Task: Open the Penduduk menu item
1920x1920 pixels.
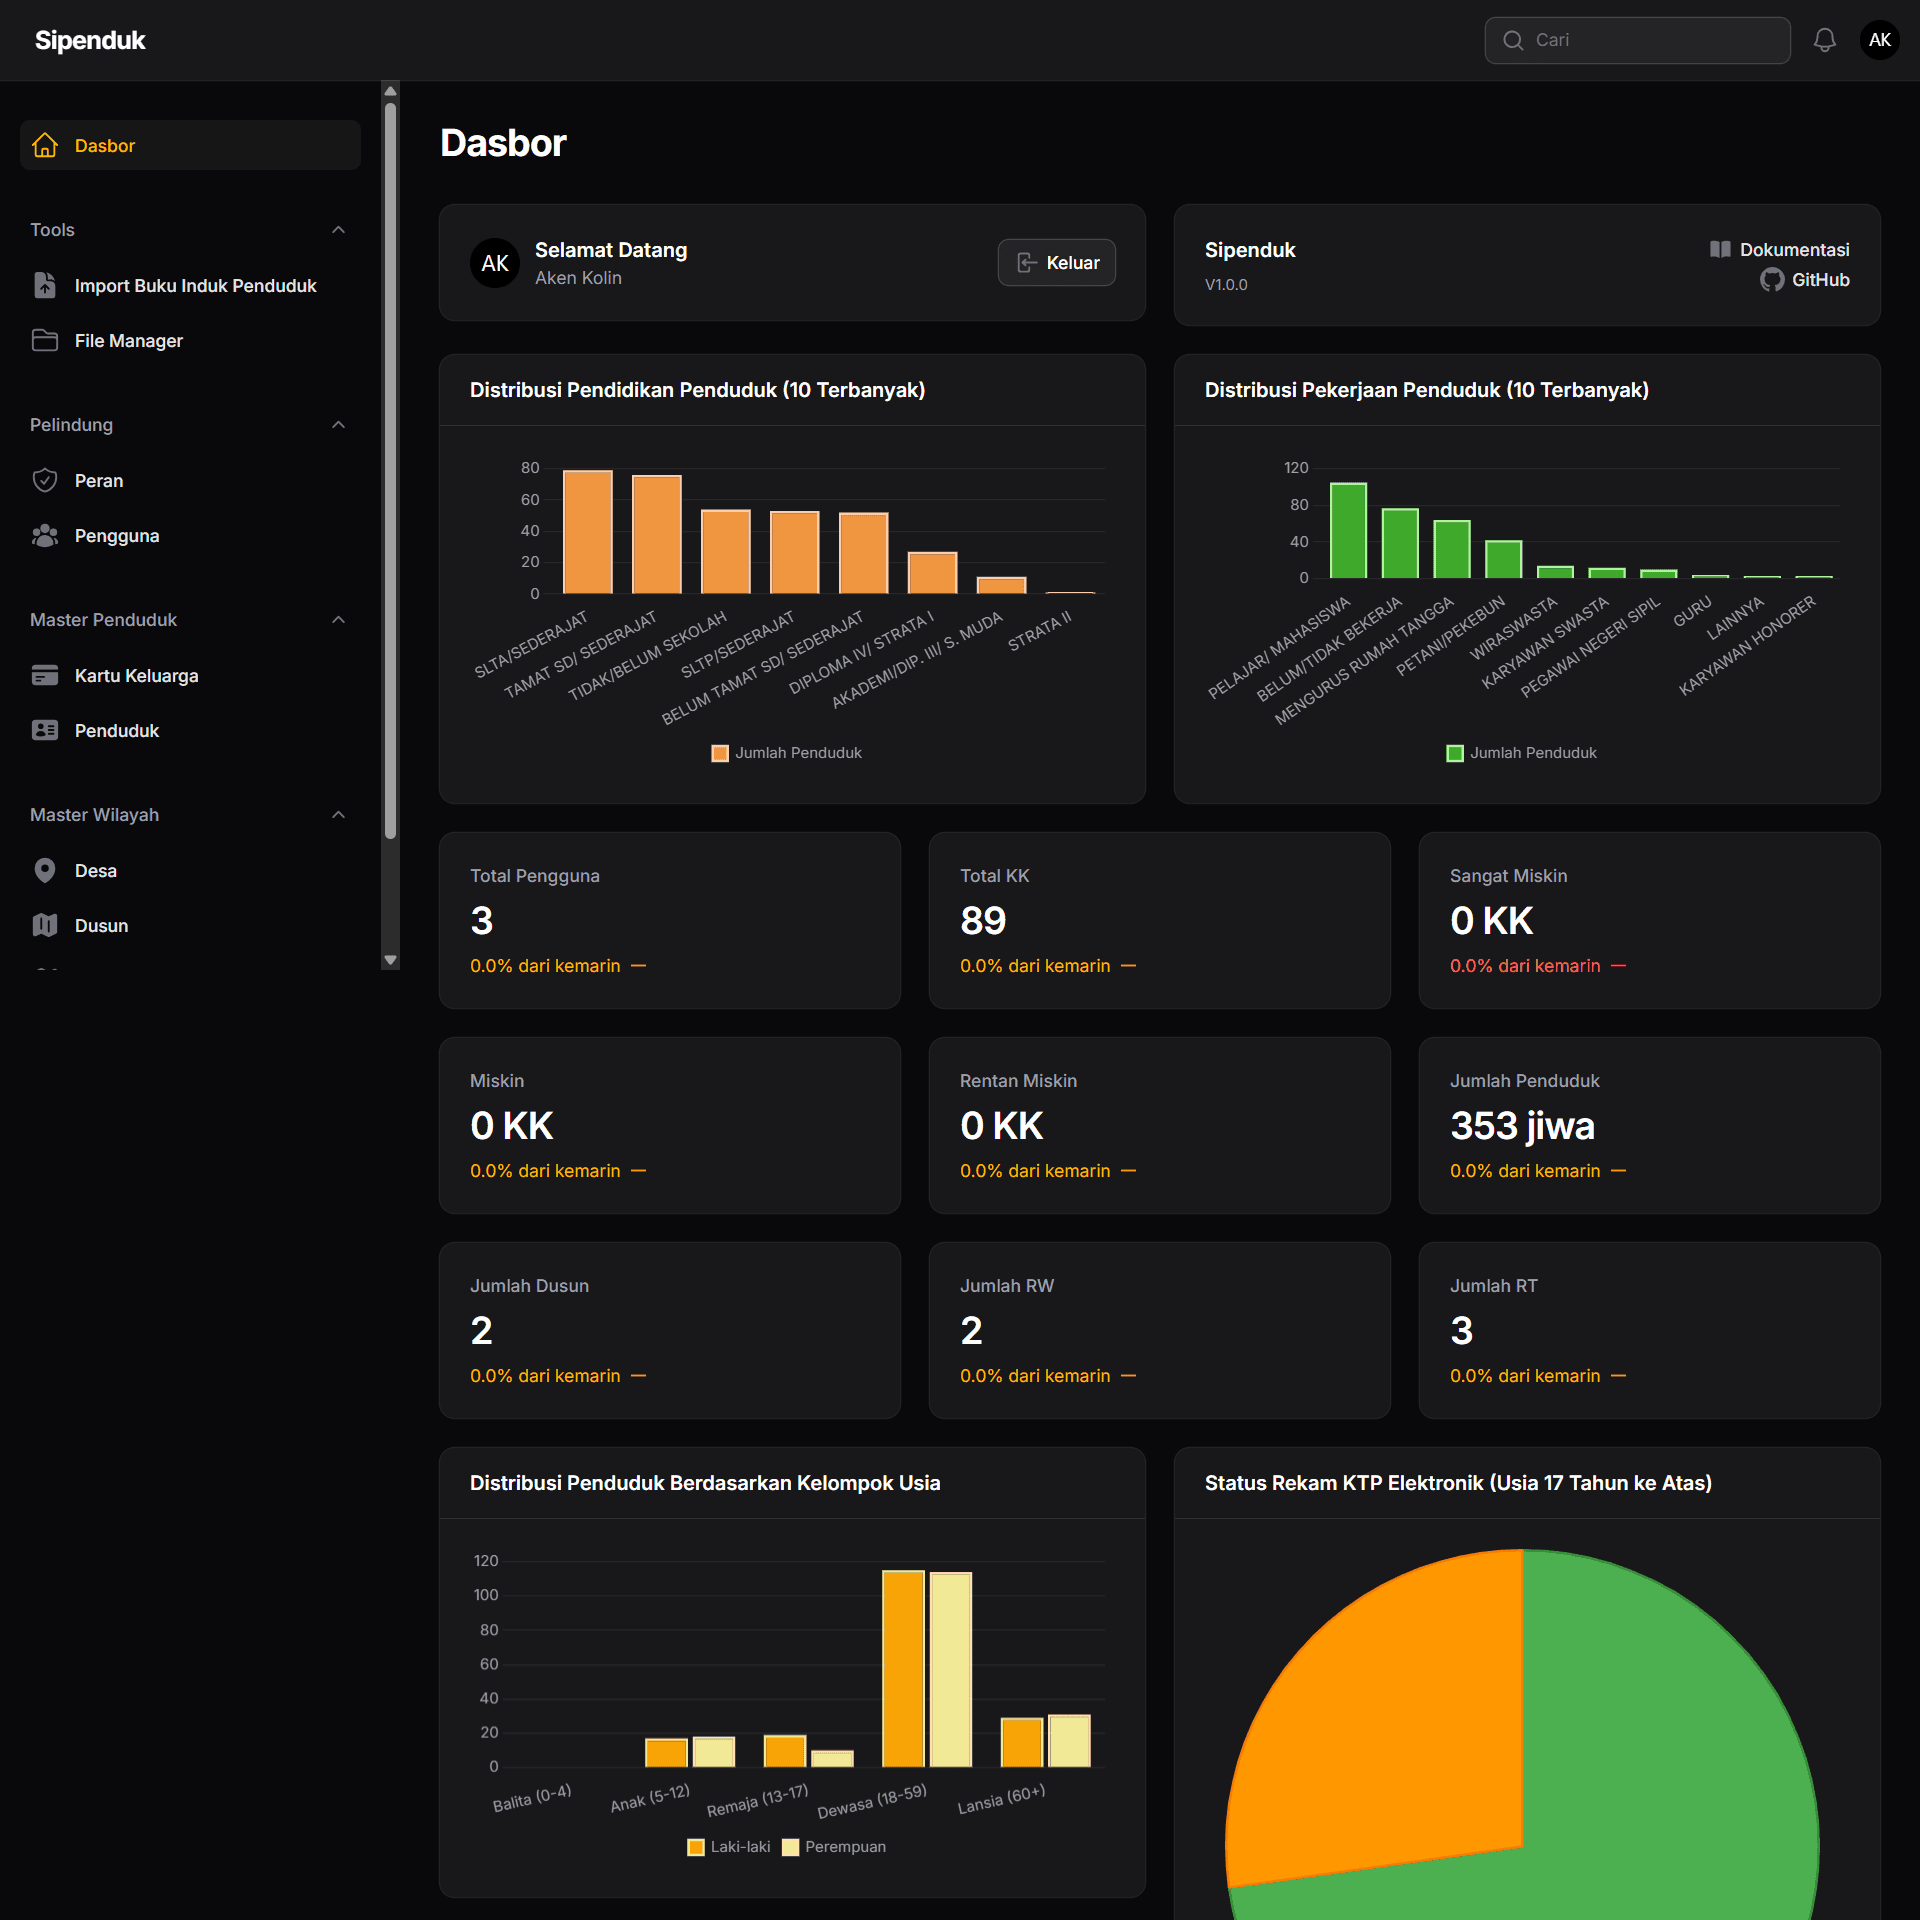Action: coord(116,730)
